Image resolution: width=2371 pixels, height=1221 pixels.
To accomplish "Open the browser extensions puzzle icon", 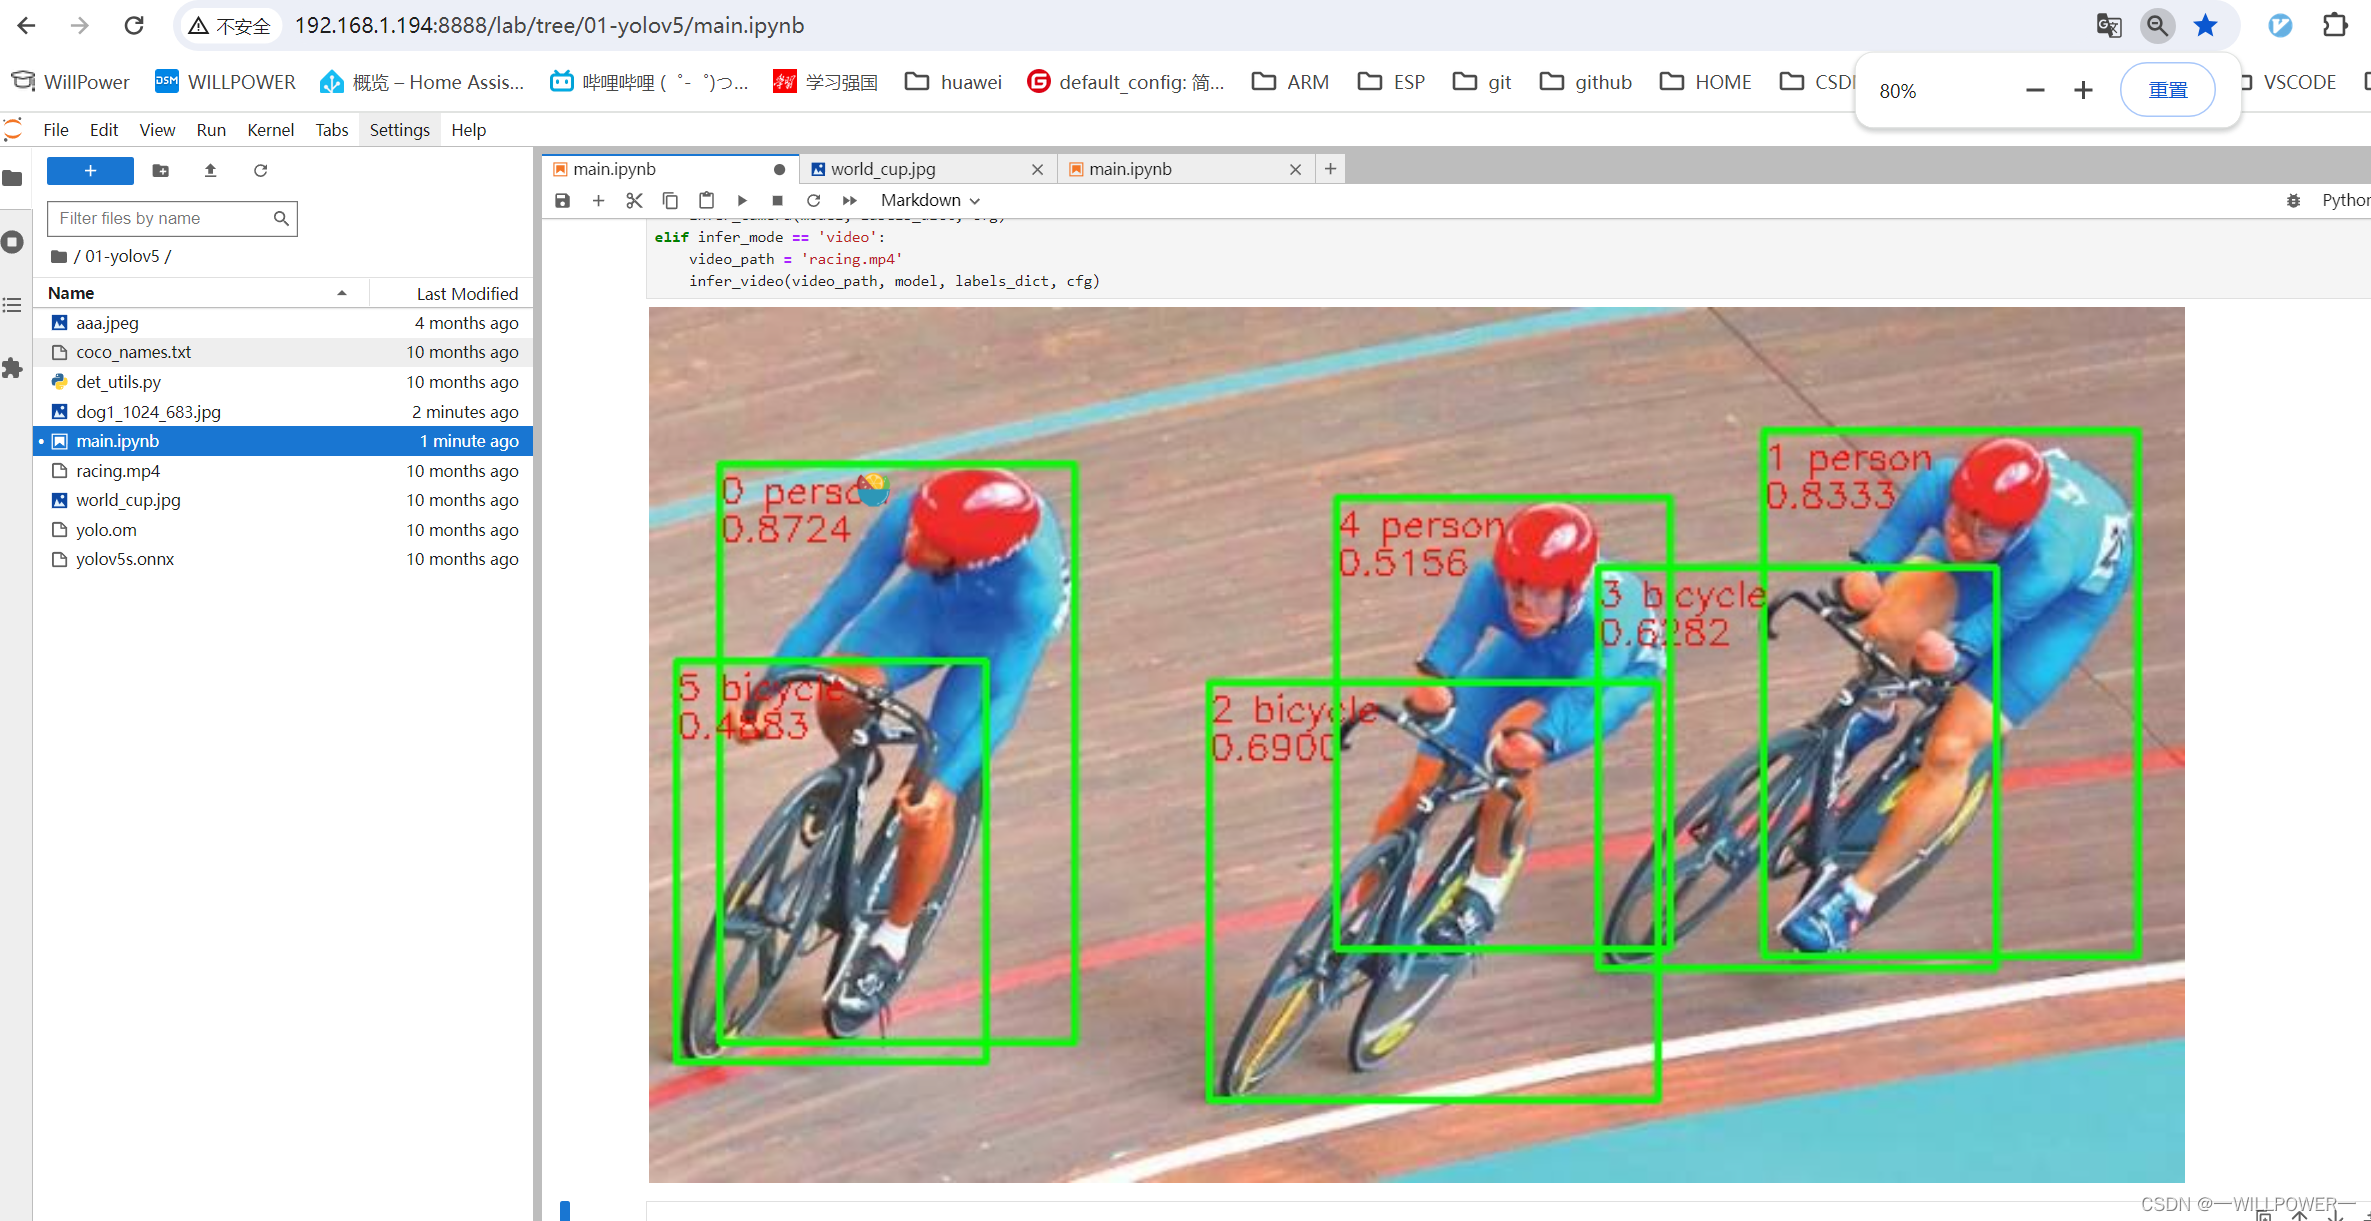I will (x=2335, y=25).
